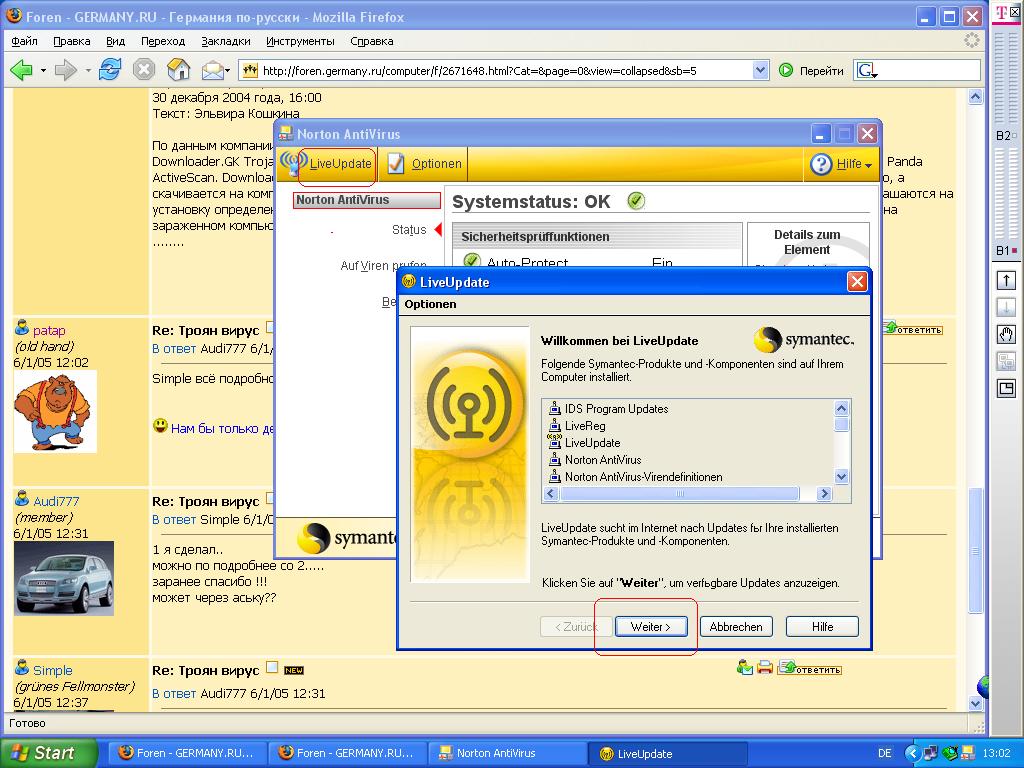Click the tray icon left of the clock
1024x768 pixels.
pos(968,753)
